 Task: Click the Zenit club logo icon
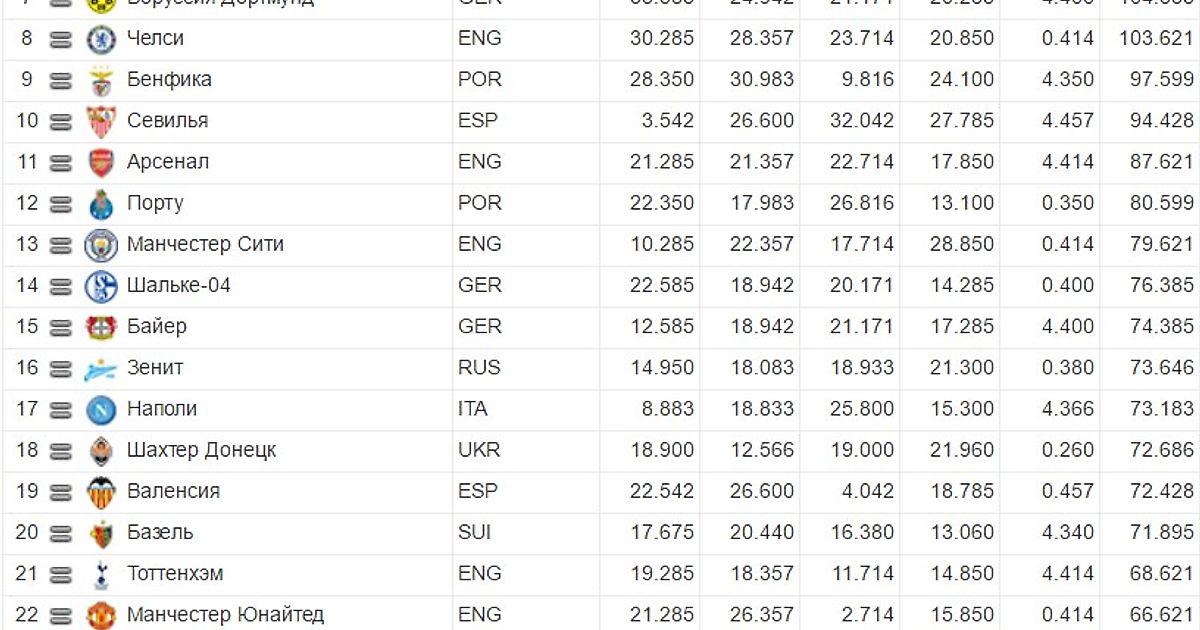101,369
